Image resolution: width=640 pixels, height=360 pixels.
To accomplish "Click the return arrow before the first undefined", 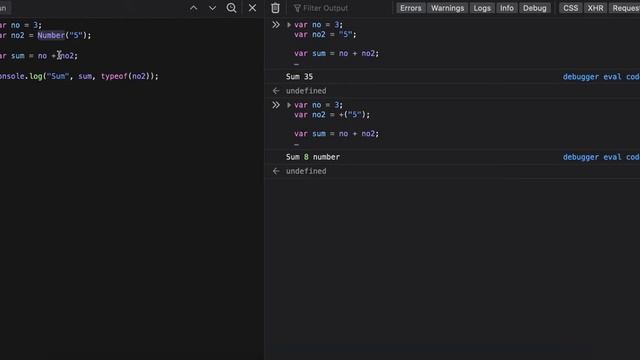I will point(276,91).
